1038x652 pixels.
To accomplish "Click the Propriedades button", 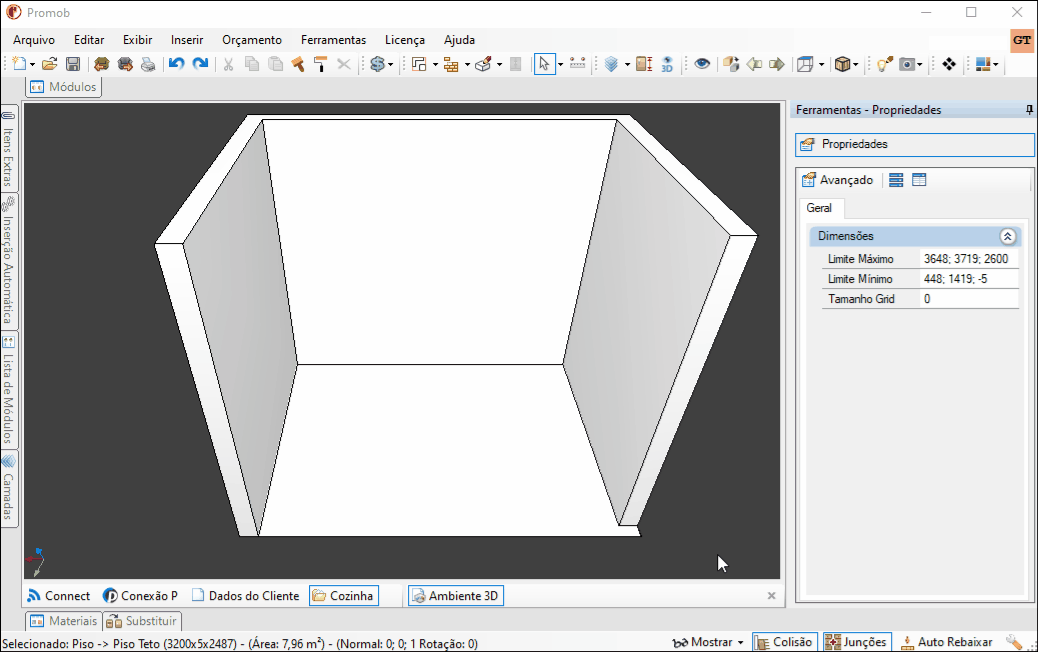I will [x=914, y=144].
